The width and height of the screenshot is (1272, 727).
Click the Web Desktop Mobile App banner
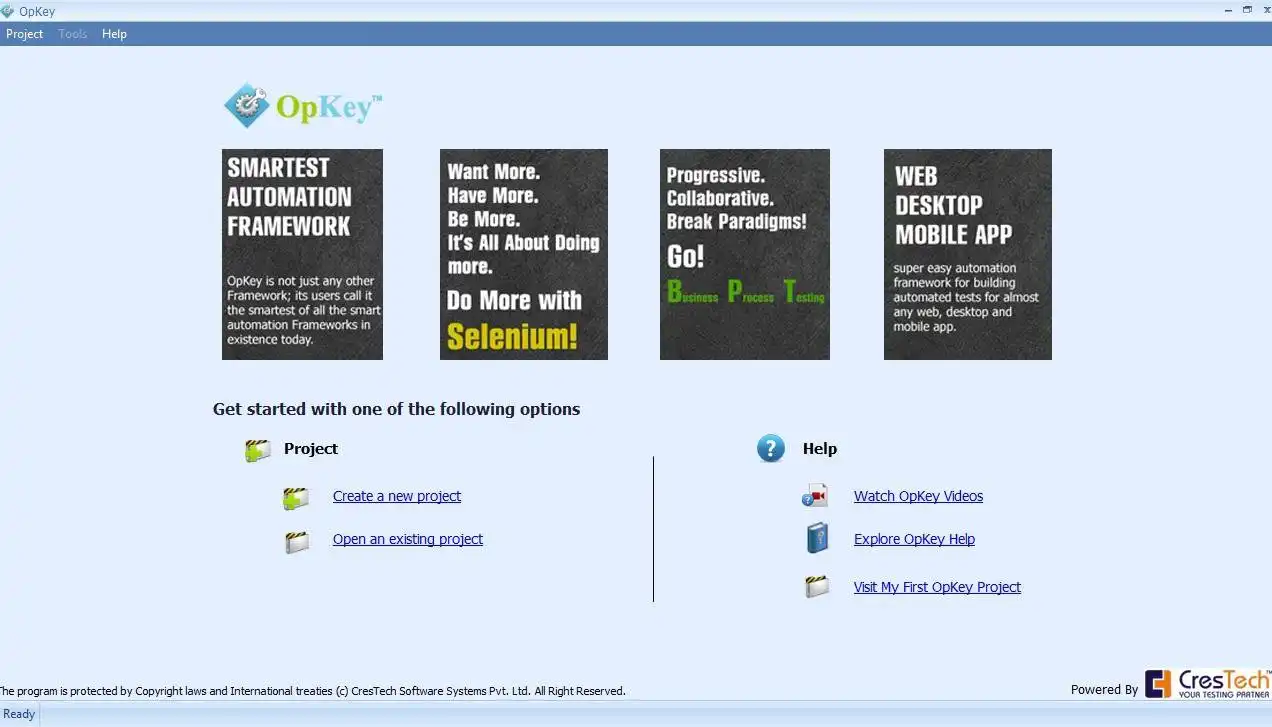click(x=968, y=254)
